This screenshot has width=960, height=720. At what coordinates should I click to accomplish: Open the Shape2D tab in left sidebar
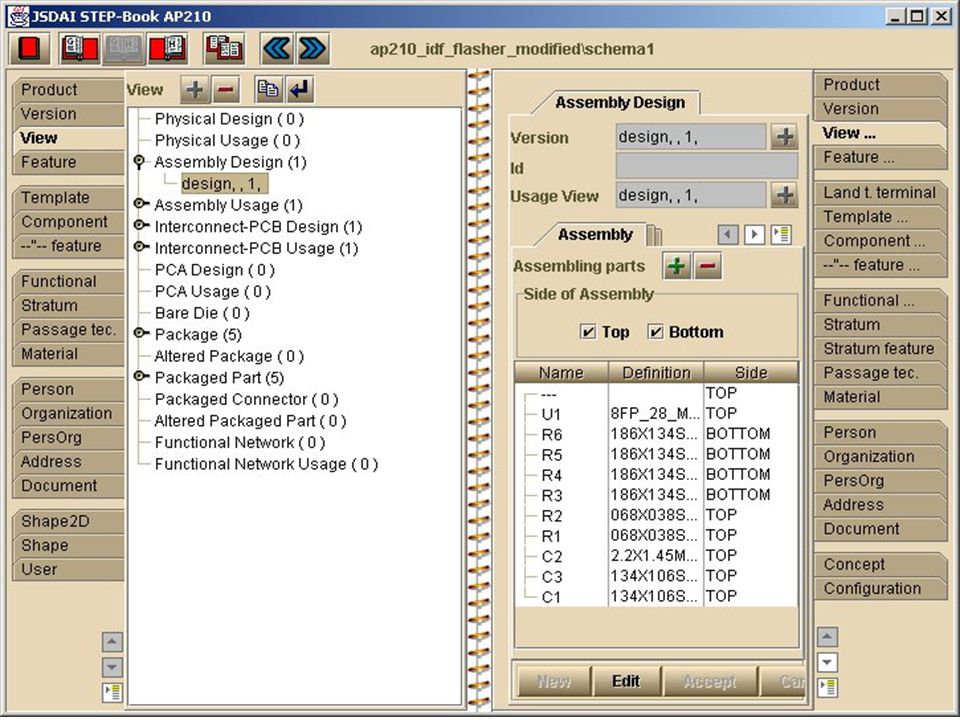click(68, 522)
